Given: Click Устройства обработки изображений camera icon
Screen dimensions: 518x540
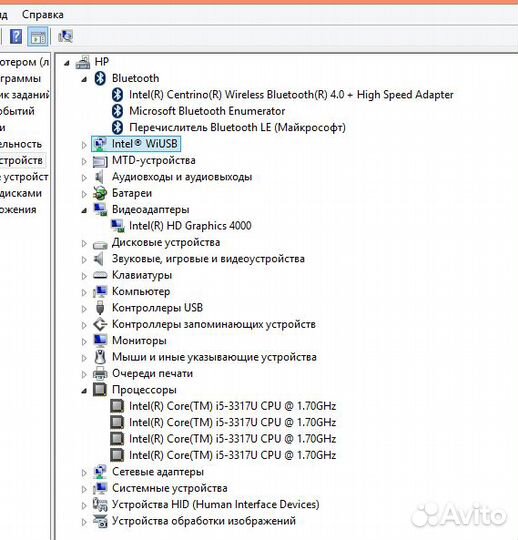Looking at the screenshot, I should (x=100, y=521).
